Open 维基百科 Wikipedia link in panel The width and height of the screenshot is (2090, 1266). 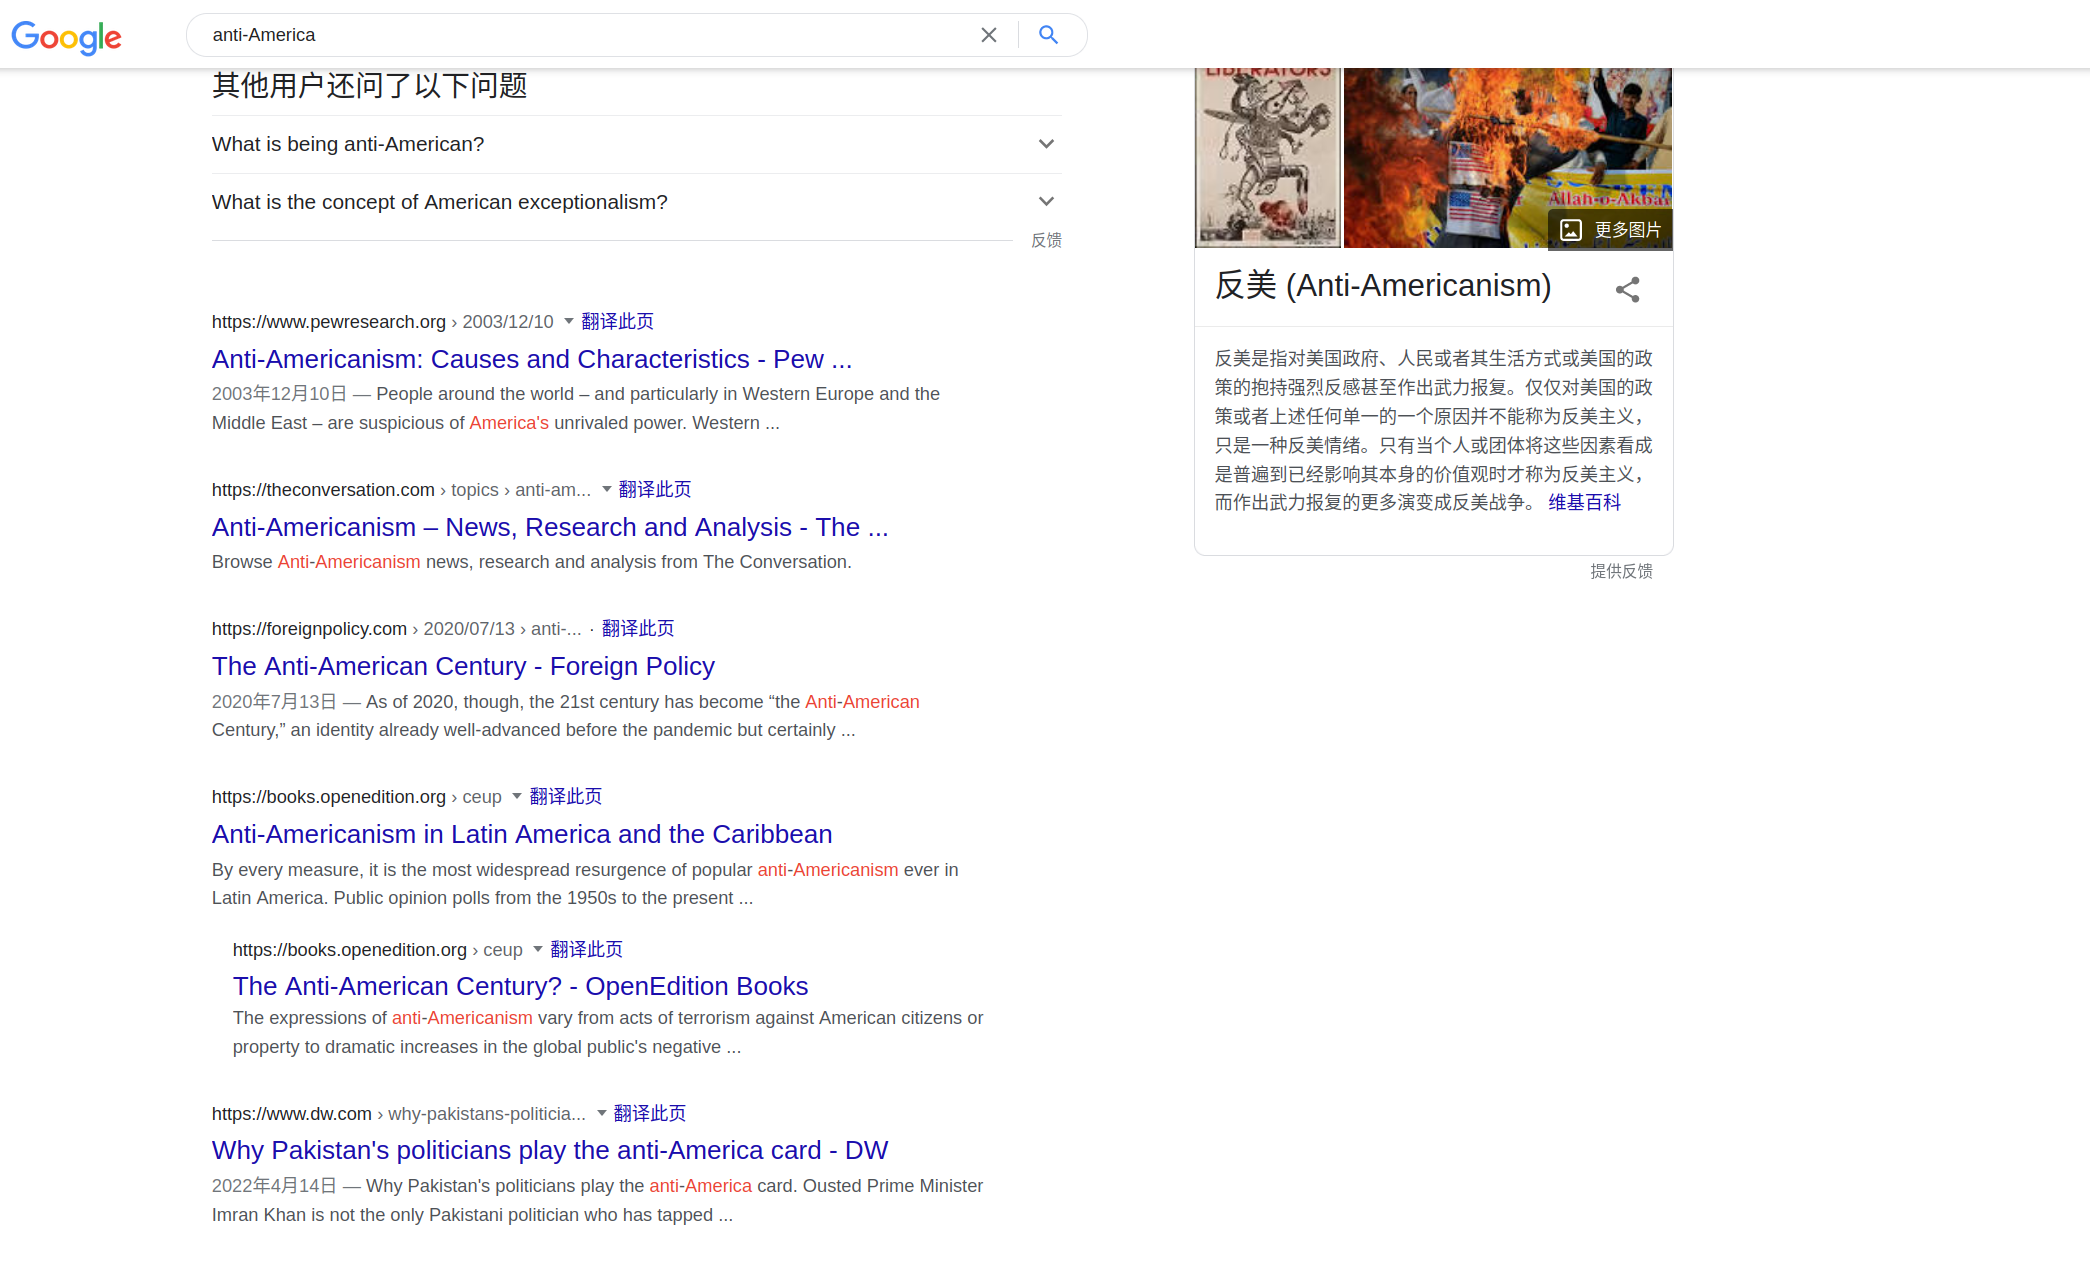click(x=1584, y=502)
